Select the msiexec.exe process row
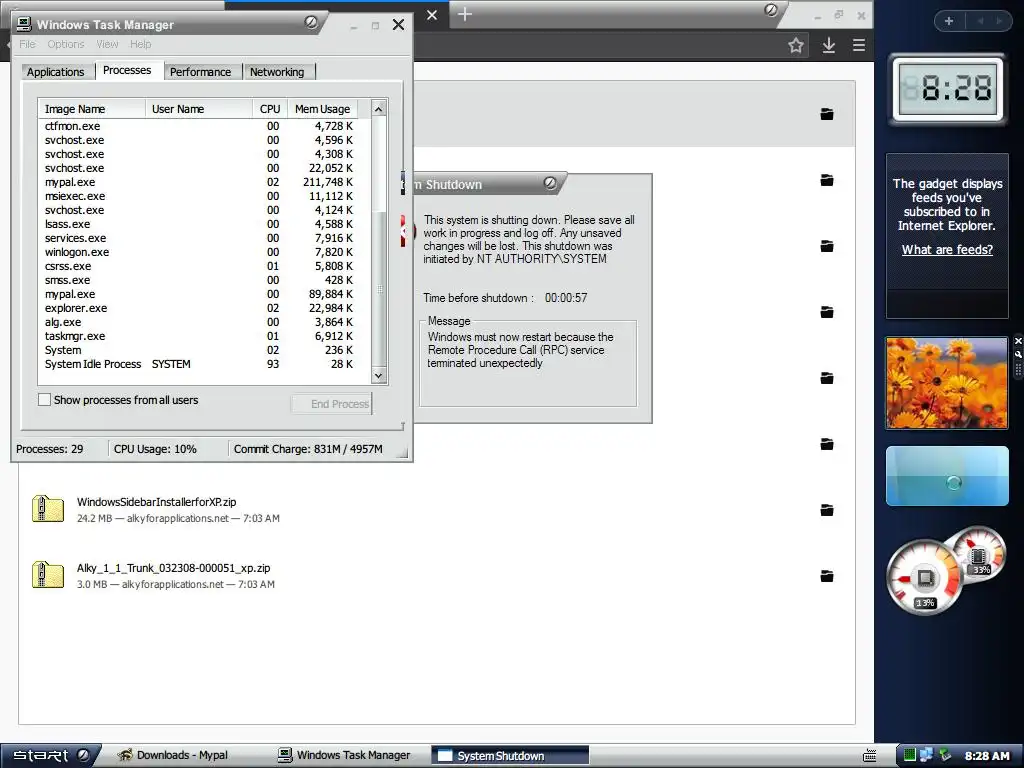 pos(204,196)
